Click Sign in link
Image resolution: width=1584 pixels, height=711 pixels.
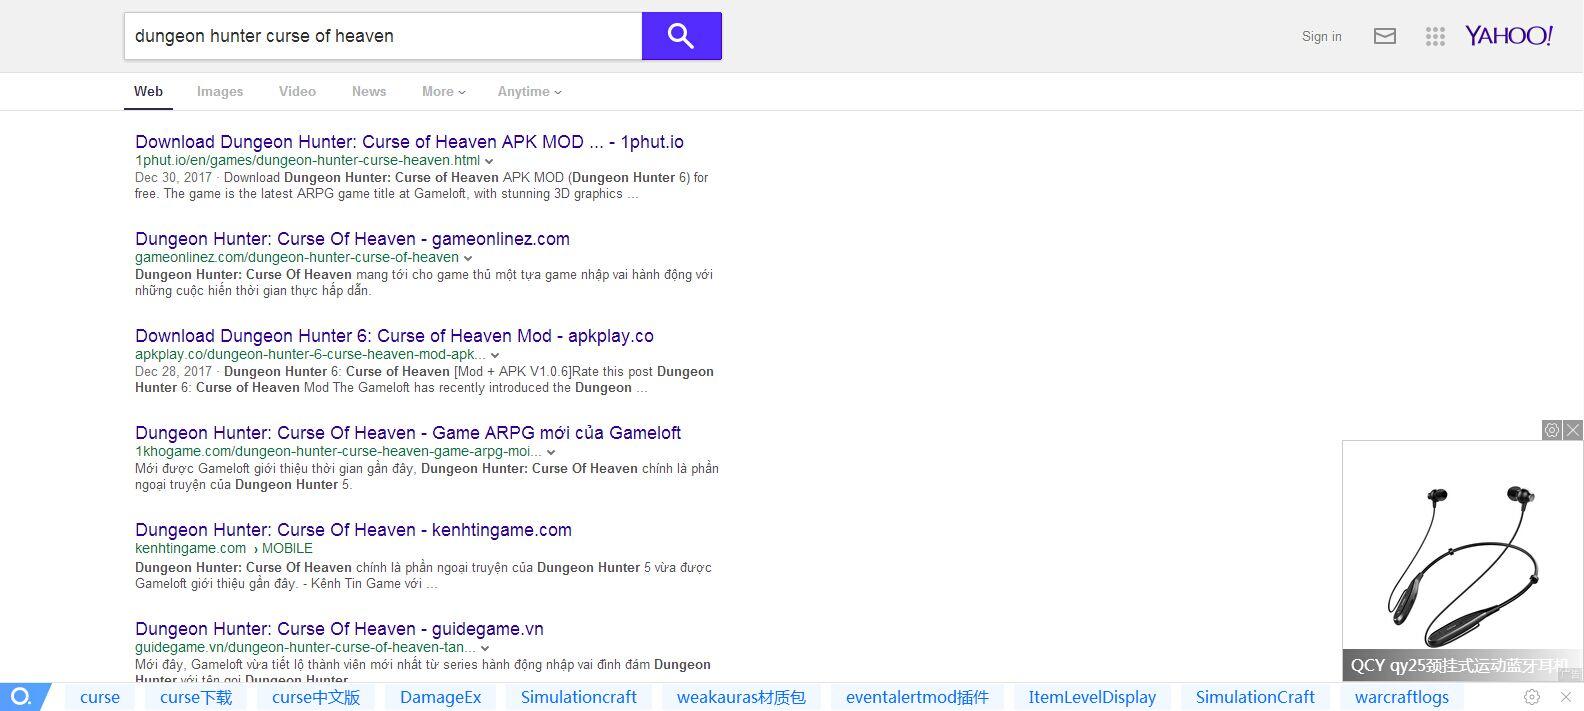(x=1321, y=36)
